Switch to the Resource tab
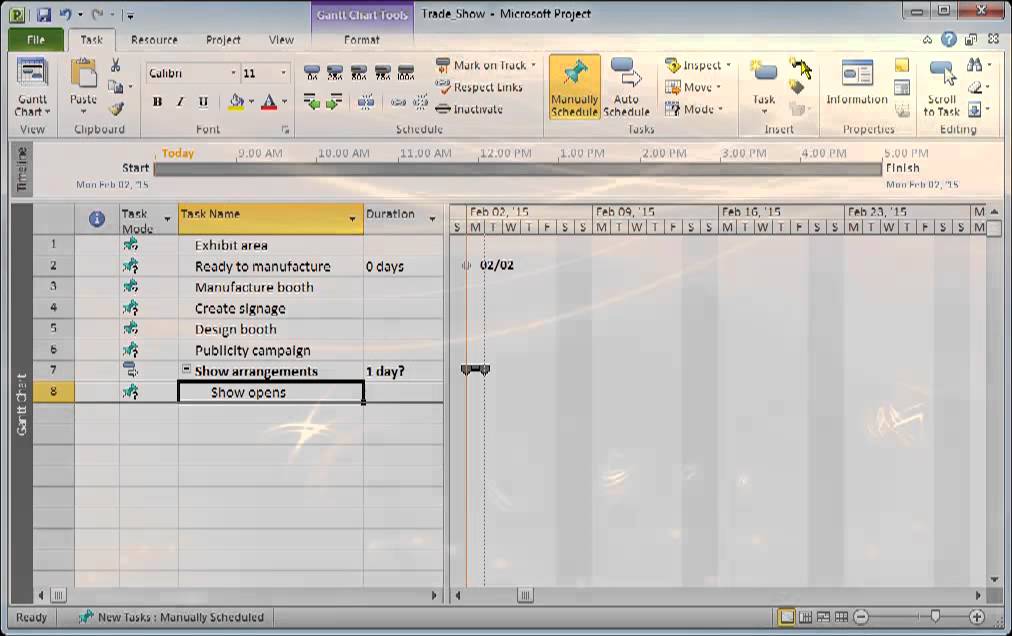The image size is (1012, 636). point(154,40)
